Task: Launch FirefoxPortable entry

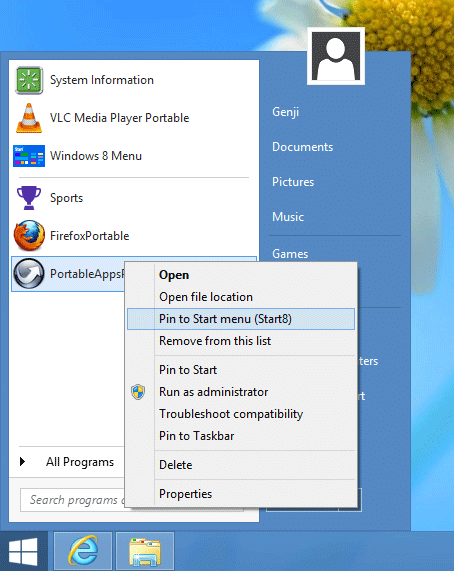Action: coord(134,236)
